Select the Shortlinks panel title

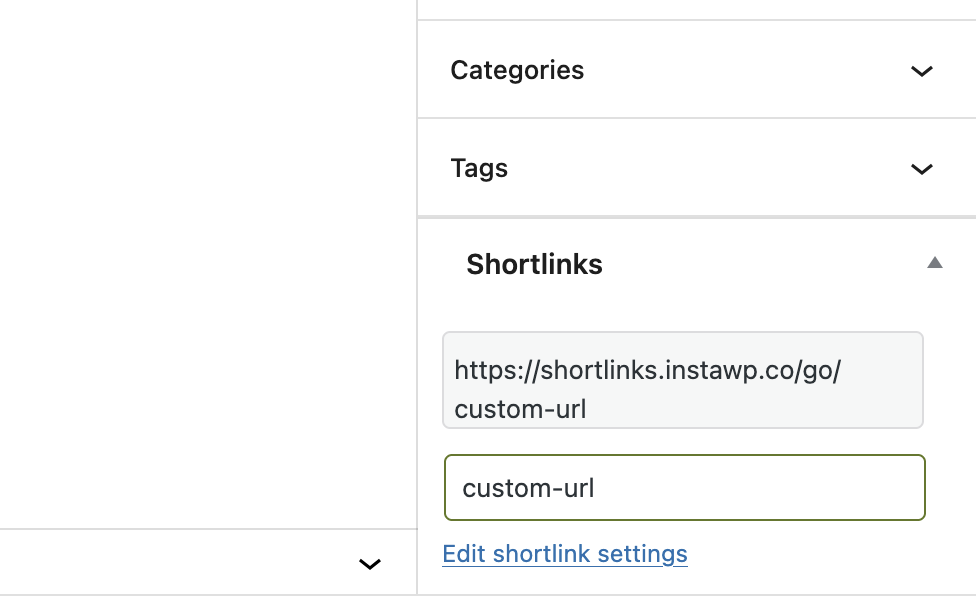click(x=534, y=264)
